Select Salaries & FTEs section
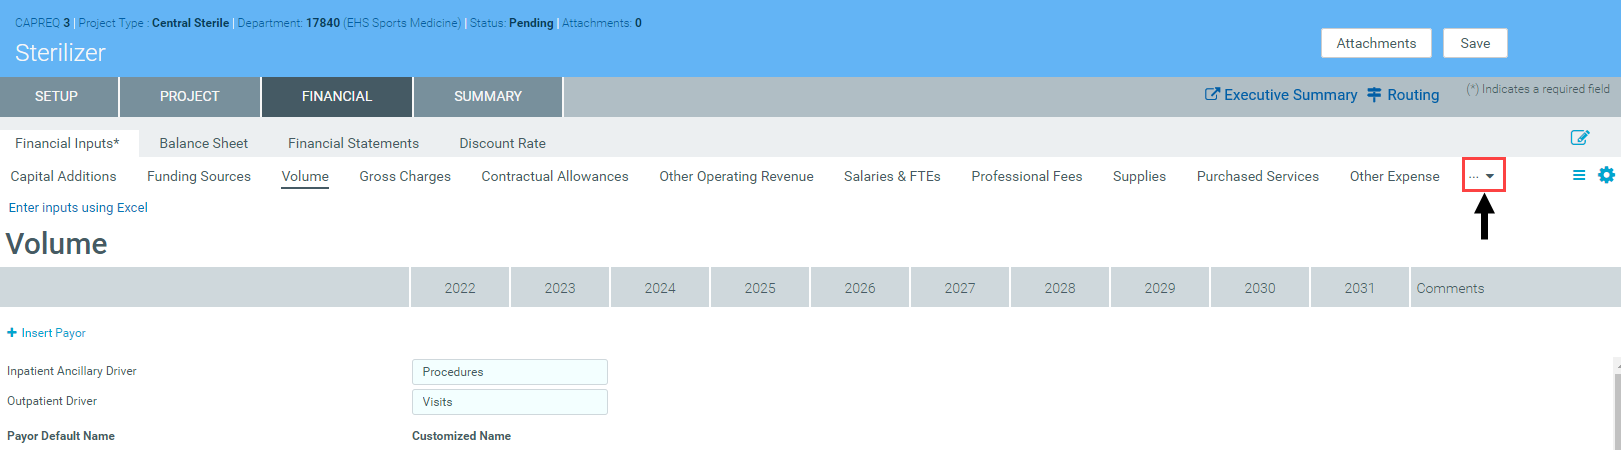 tap(891, 176)
